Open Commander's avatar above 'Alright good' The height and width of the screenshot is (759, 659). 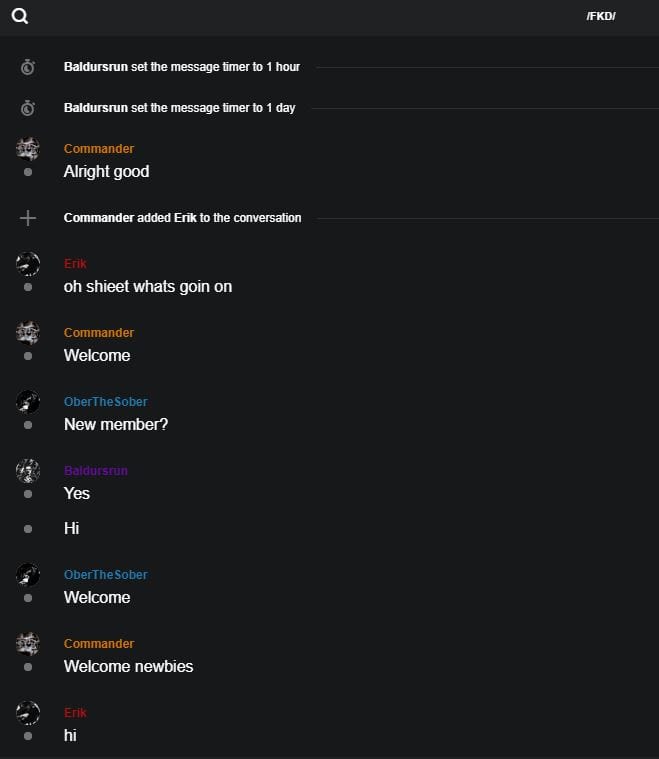28,149
